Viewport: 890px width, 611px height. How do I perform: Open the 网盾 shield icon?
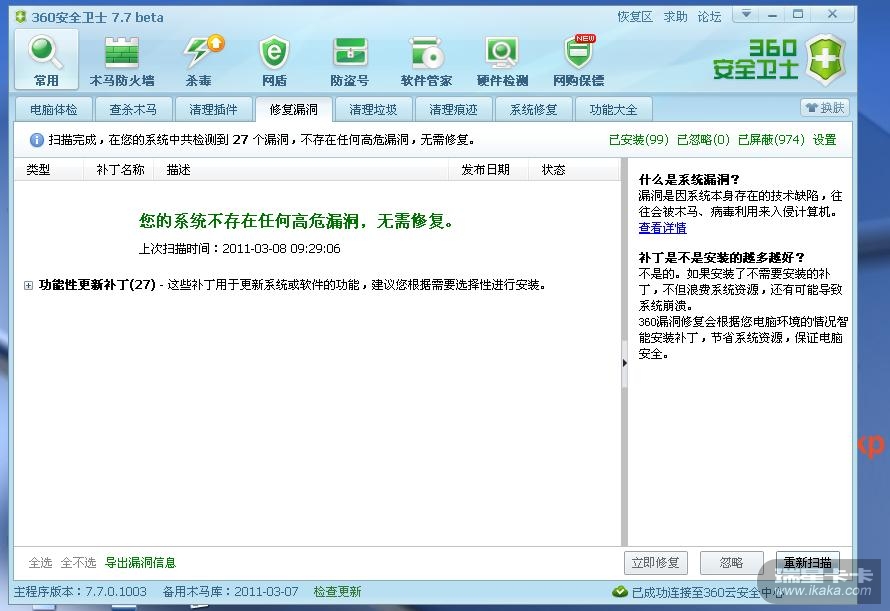click(274, 61)
